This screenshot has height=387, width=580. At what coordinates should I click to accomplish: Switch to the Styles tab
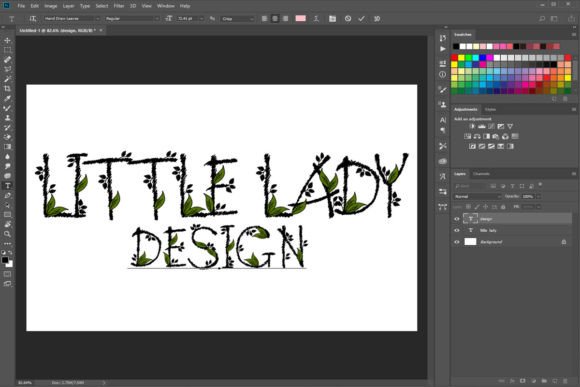point(490,110)
